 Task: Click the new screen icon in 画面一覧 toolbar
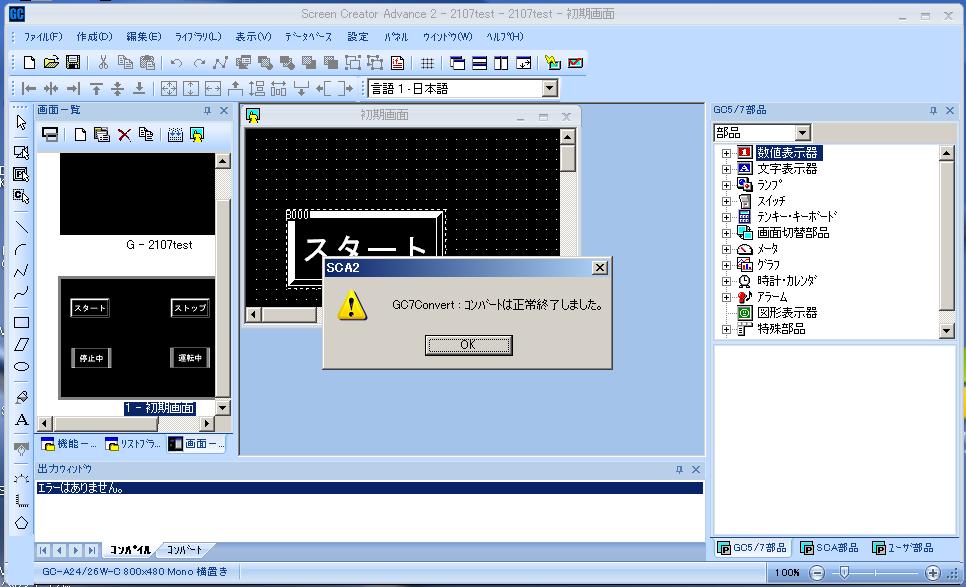80,135
